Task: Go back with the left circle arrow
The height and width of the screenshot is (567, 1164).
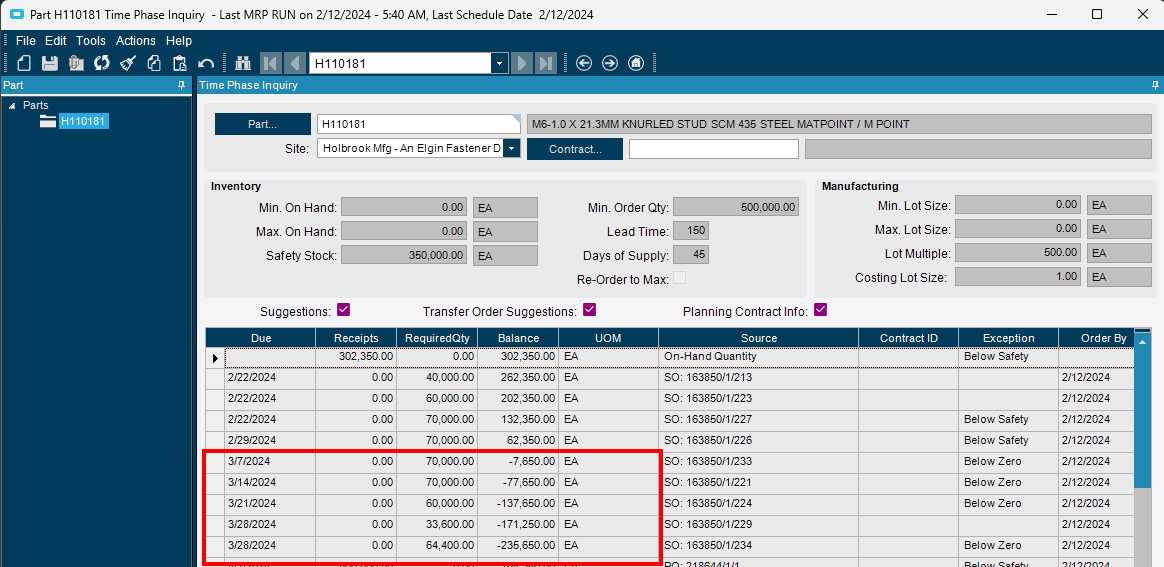Action: point(583,63)
